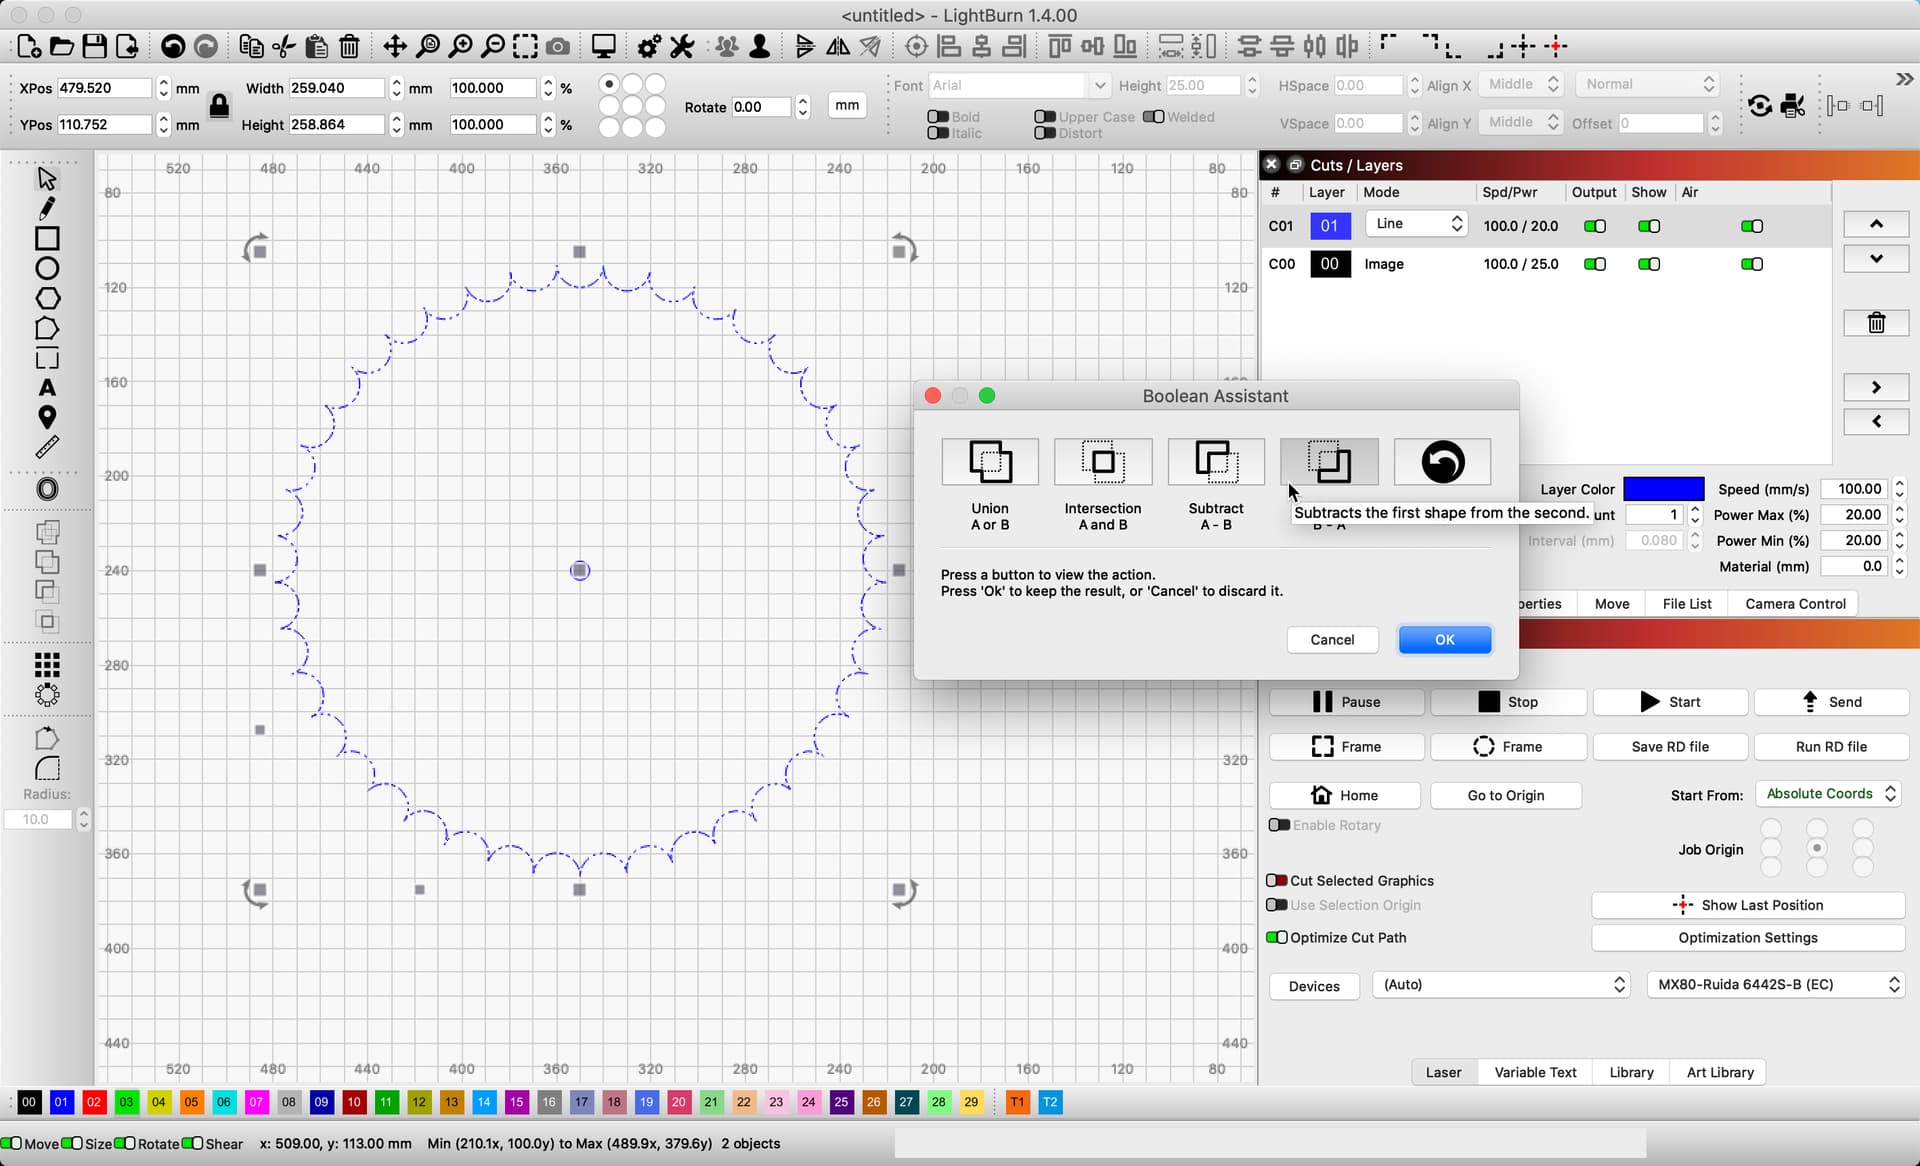Select the Draw Ellipse tool
Image resolution: width=1920 pixels, height=1166 pixels.
47,269
